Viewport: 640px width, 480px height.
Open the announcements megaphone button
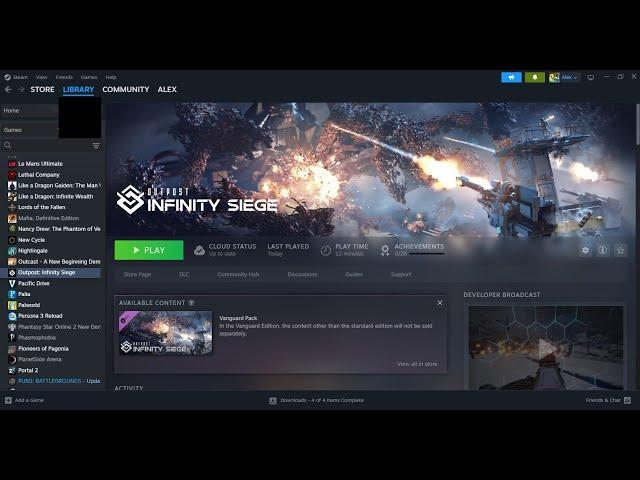coord(511,77)
